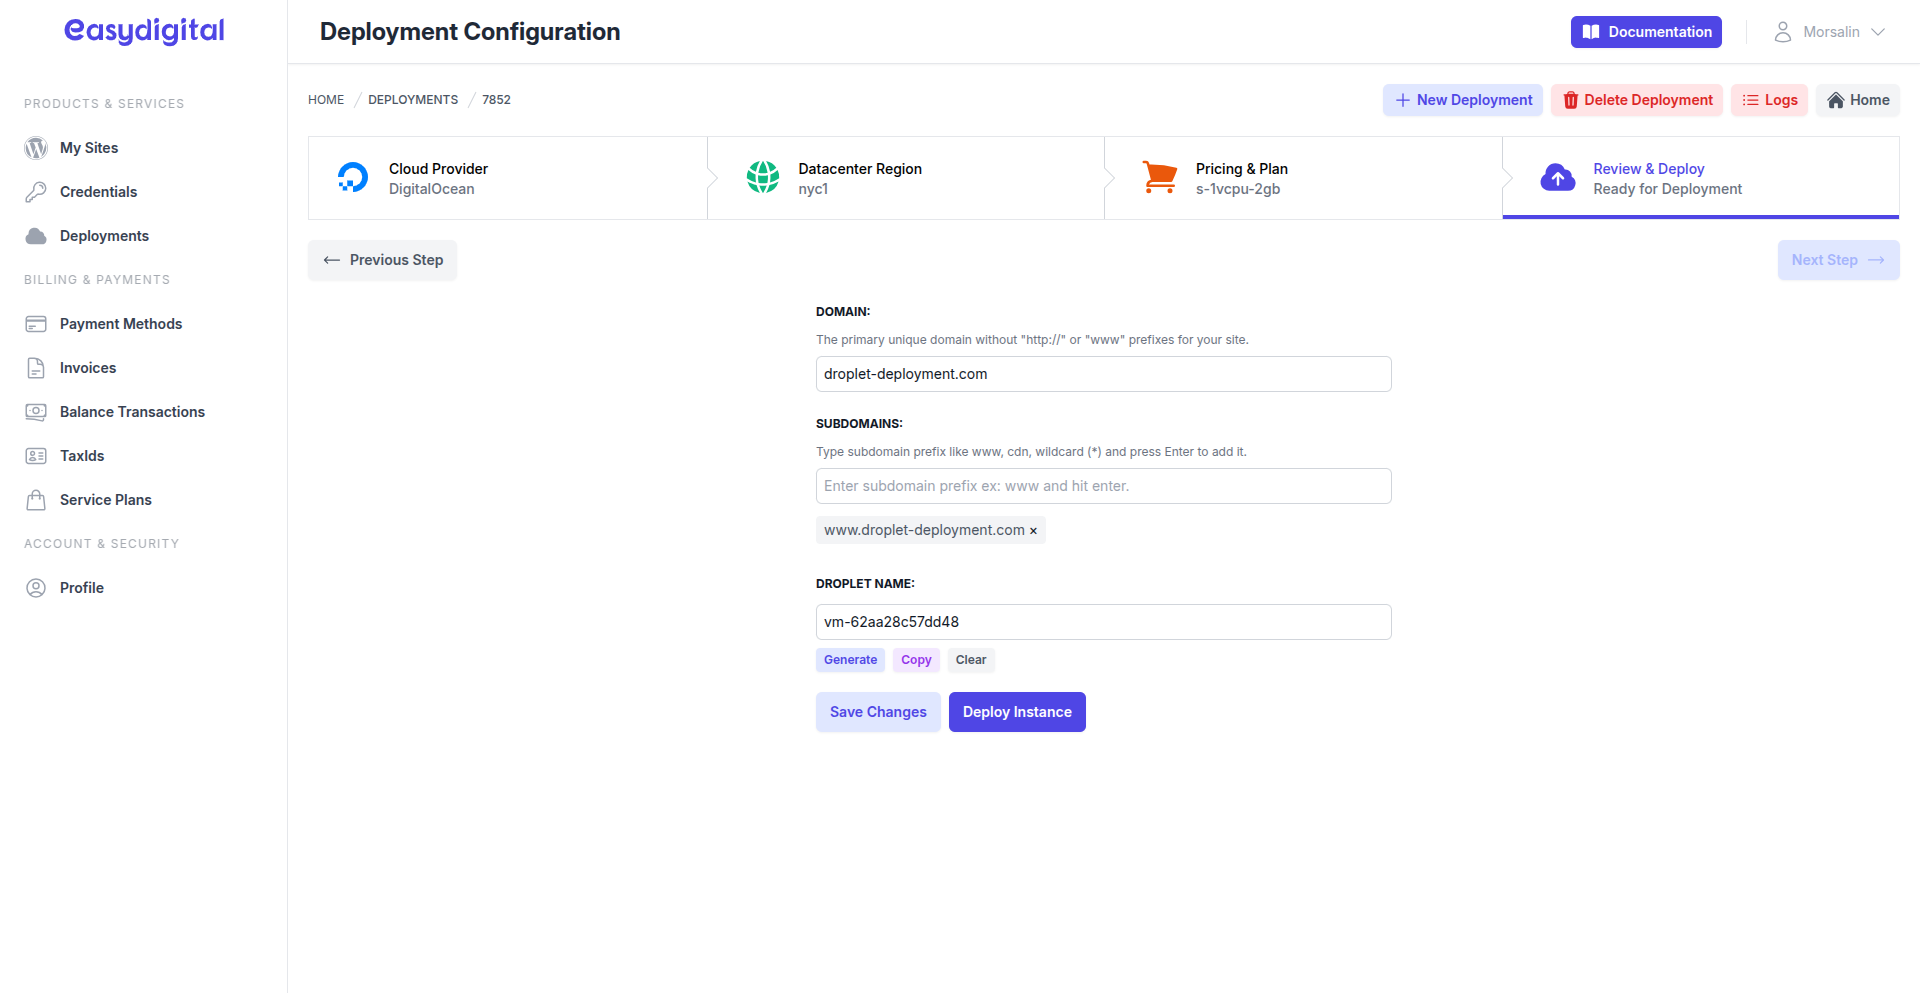
Task: Go to the Pricing & Plan step
Action: tap(1302, 178)
